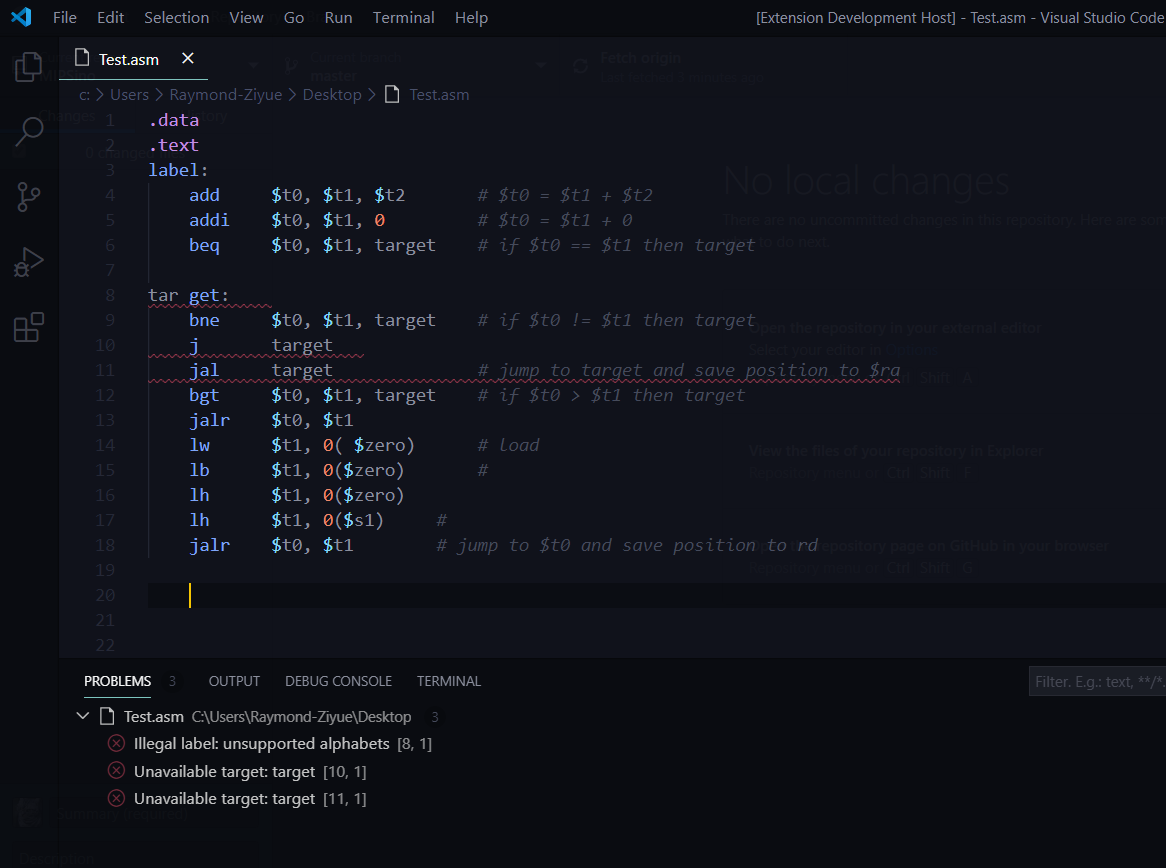This screenshot has height=868, width=1166.
Task: Open the Search view in activity bar
Action: tap(29, 131)
